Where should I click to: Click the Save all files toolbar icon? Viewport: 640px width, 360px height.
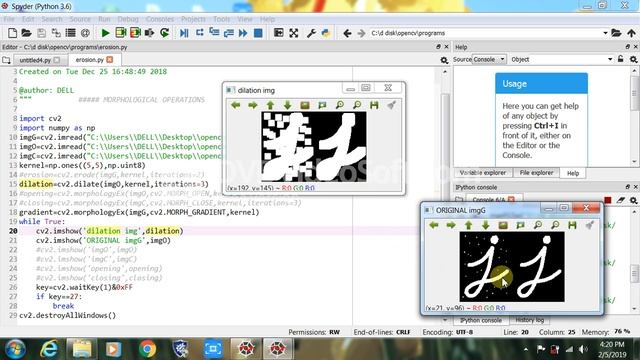click(x=56, y=33)
